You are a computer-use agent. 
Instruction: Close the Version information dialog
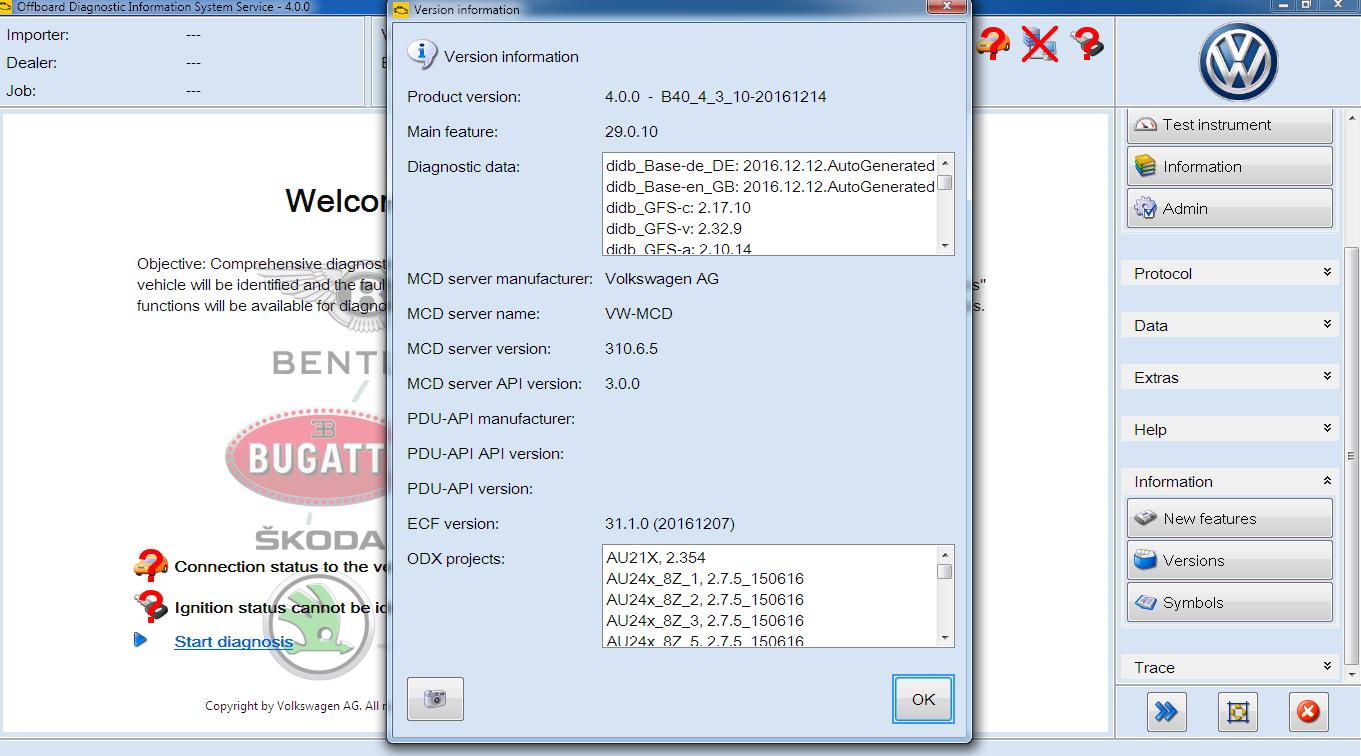[x=945, y=7]
